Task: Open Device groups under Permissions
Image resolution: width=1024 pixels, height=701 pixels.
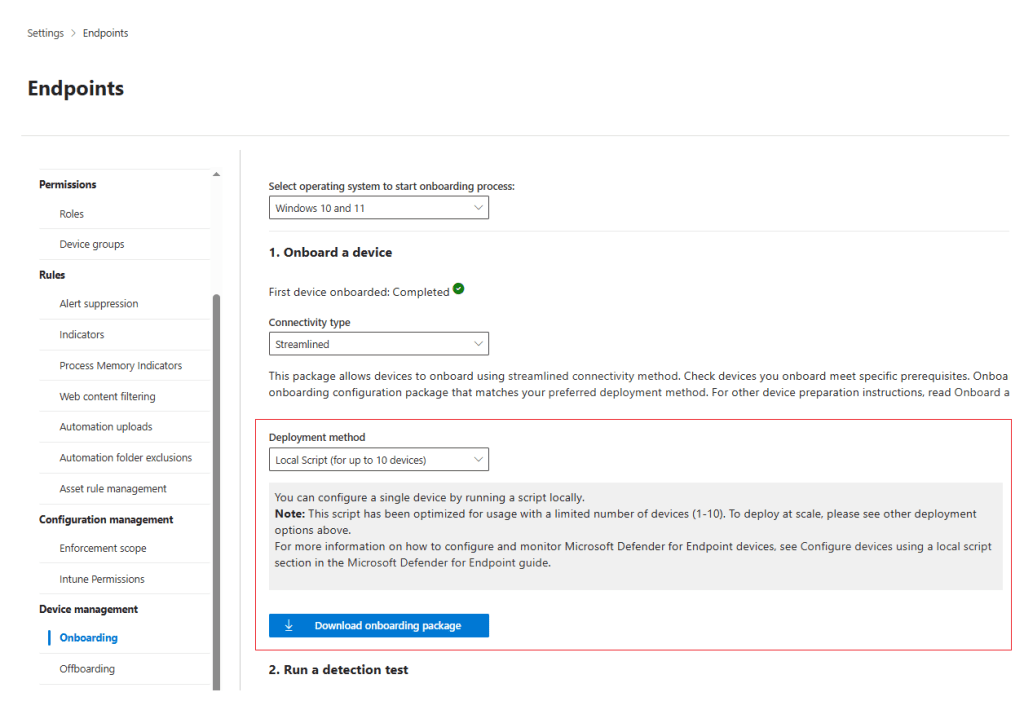Action: [93, 243]
